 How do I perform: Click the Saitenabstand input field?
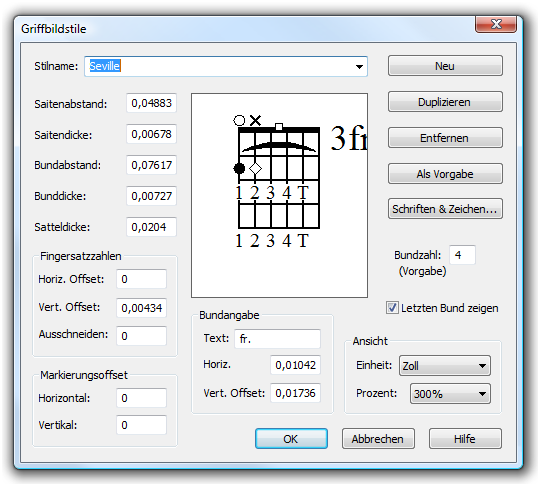point(151,103)
